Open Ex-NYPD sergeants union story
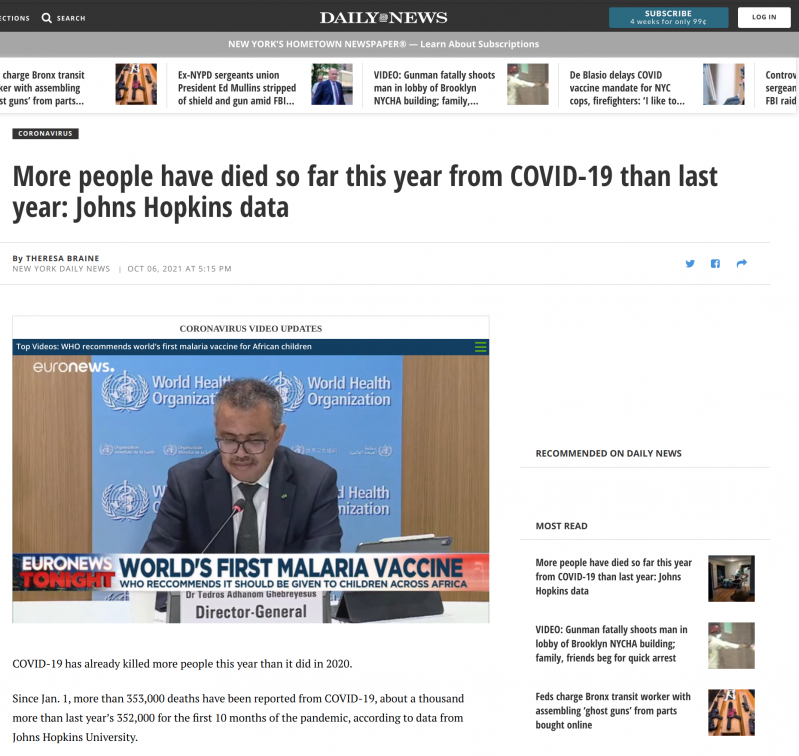 pyautogui.click(x=236, y=88)
